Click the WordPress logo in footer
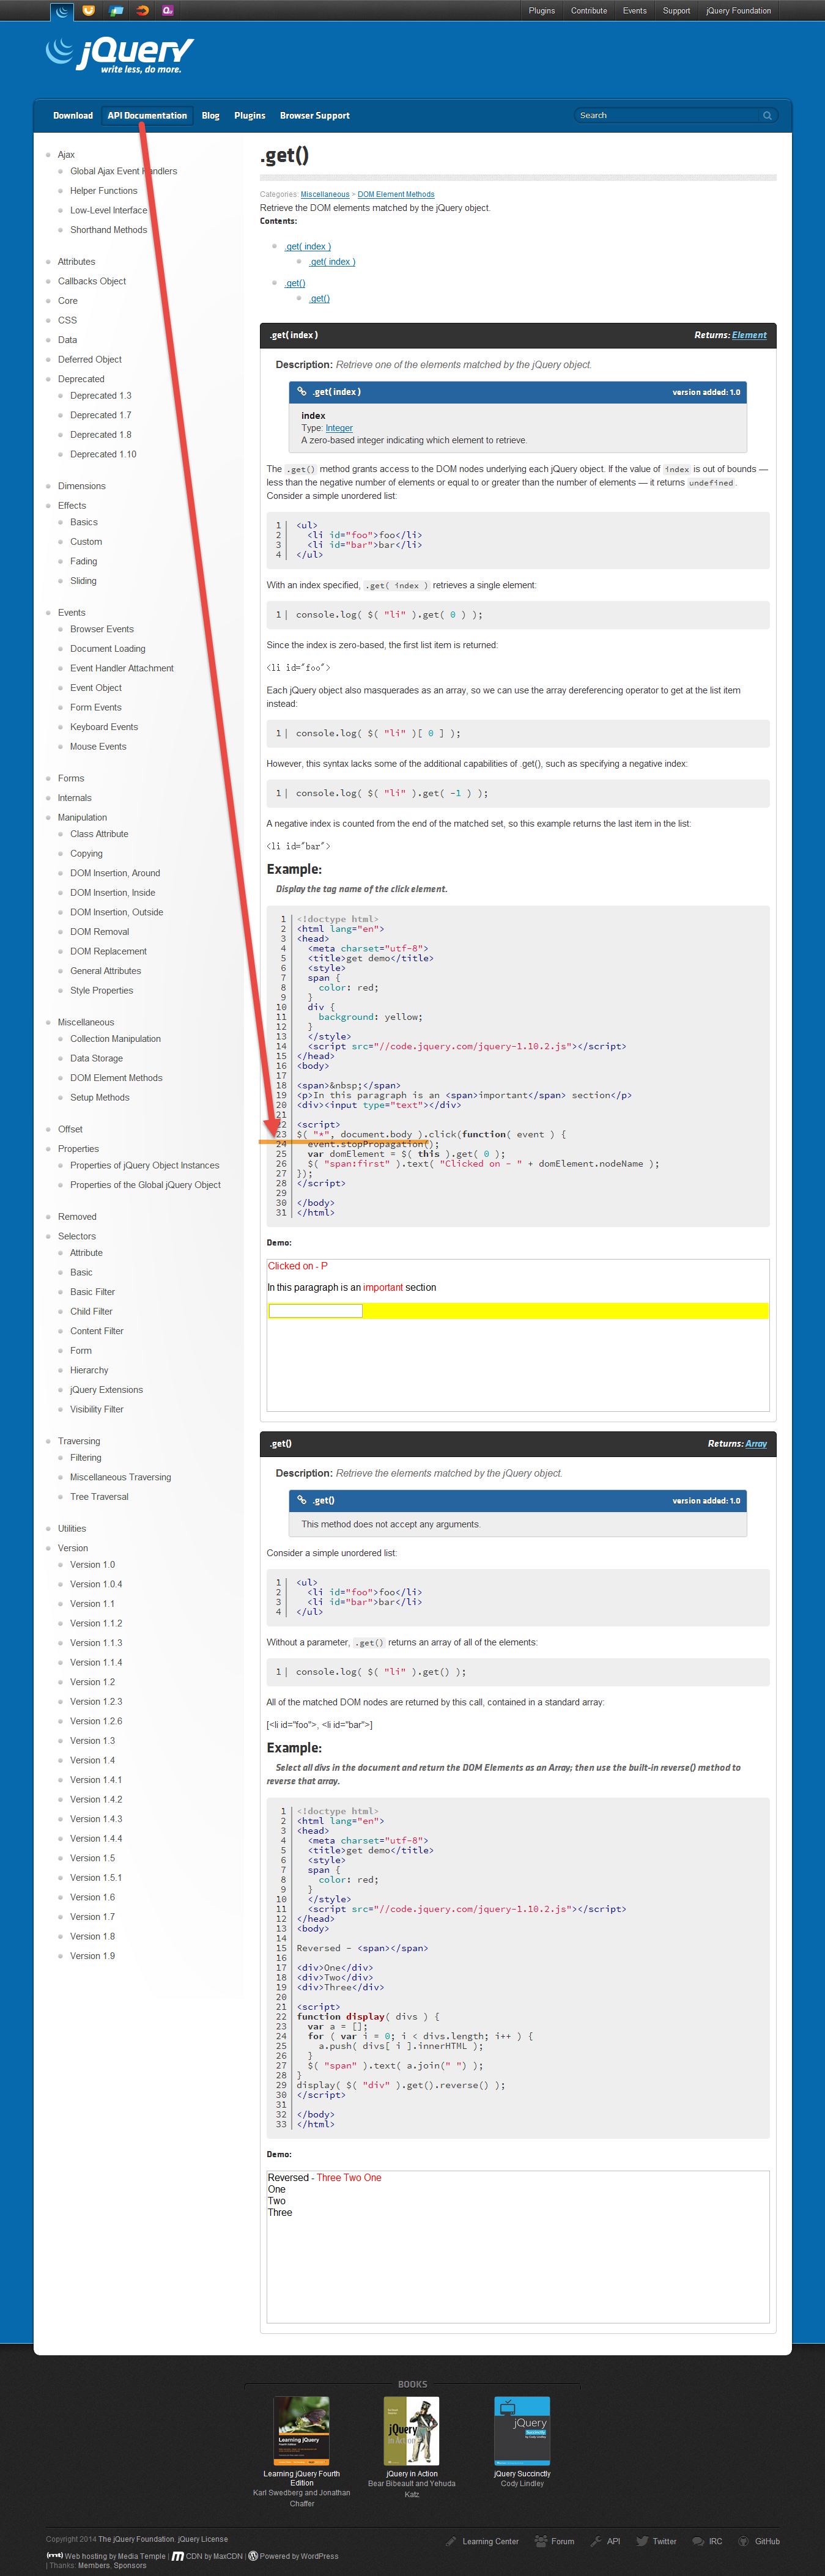 253,2556
